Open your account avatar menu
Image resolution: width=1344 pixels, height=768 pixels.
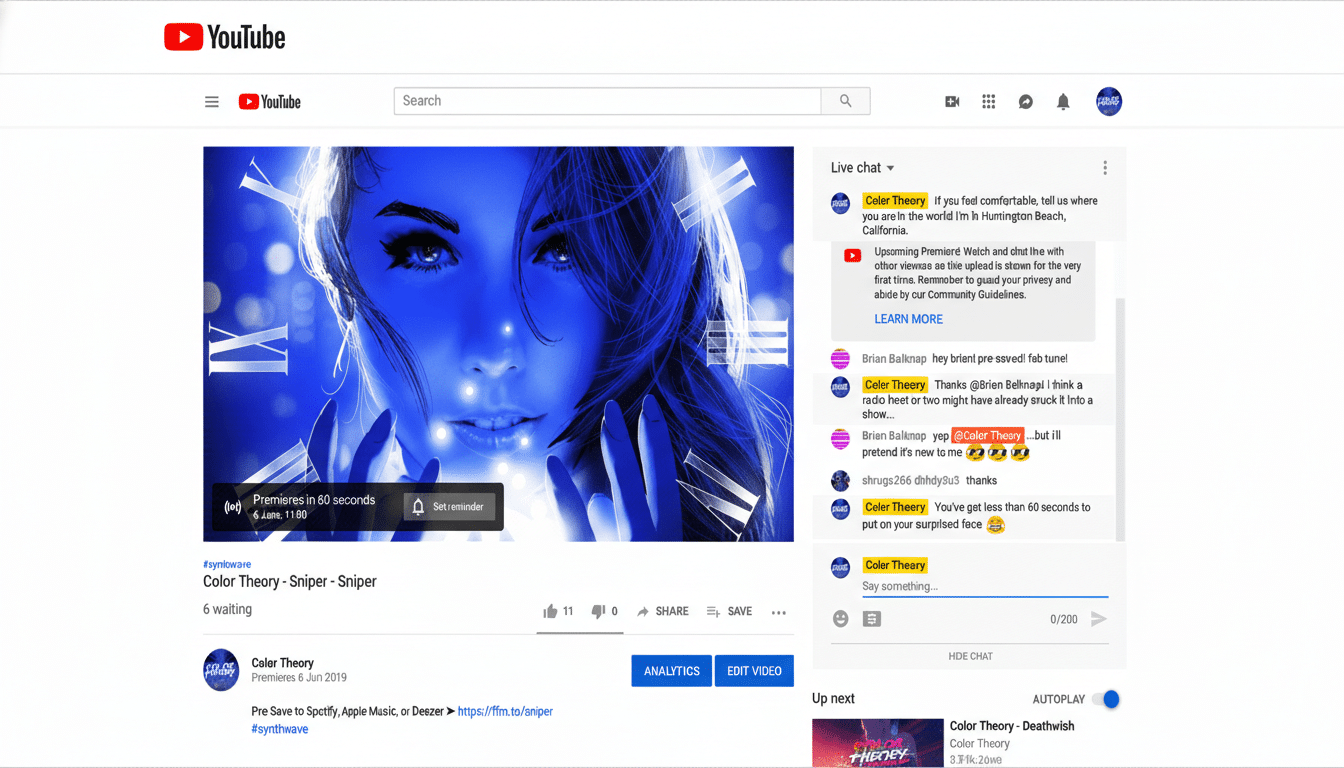click(x=1109, y=101)
